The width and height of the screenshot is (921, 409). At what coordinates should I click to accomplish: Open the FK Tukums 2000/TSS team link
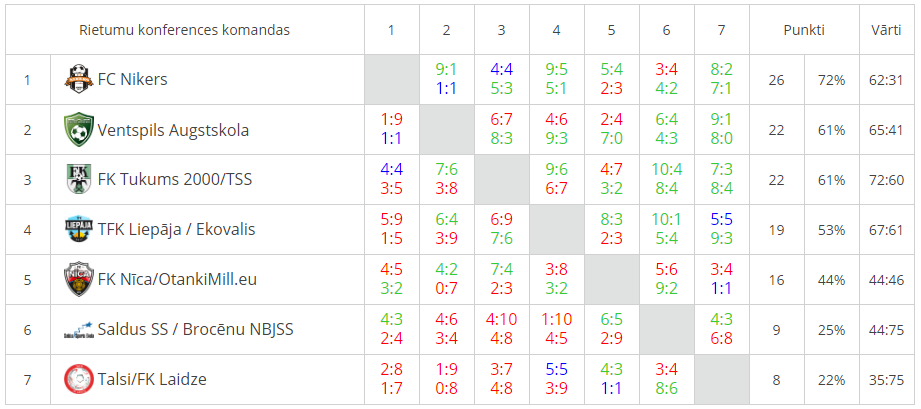tap(176, 179)
